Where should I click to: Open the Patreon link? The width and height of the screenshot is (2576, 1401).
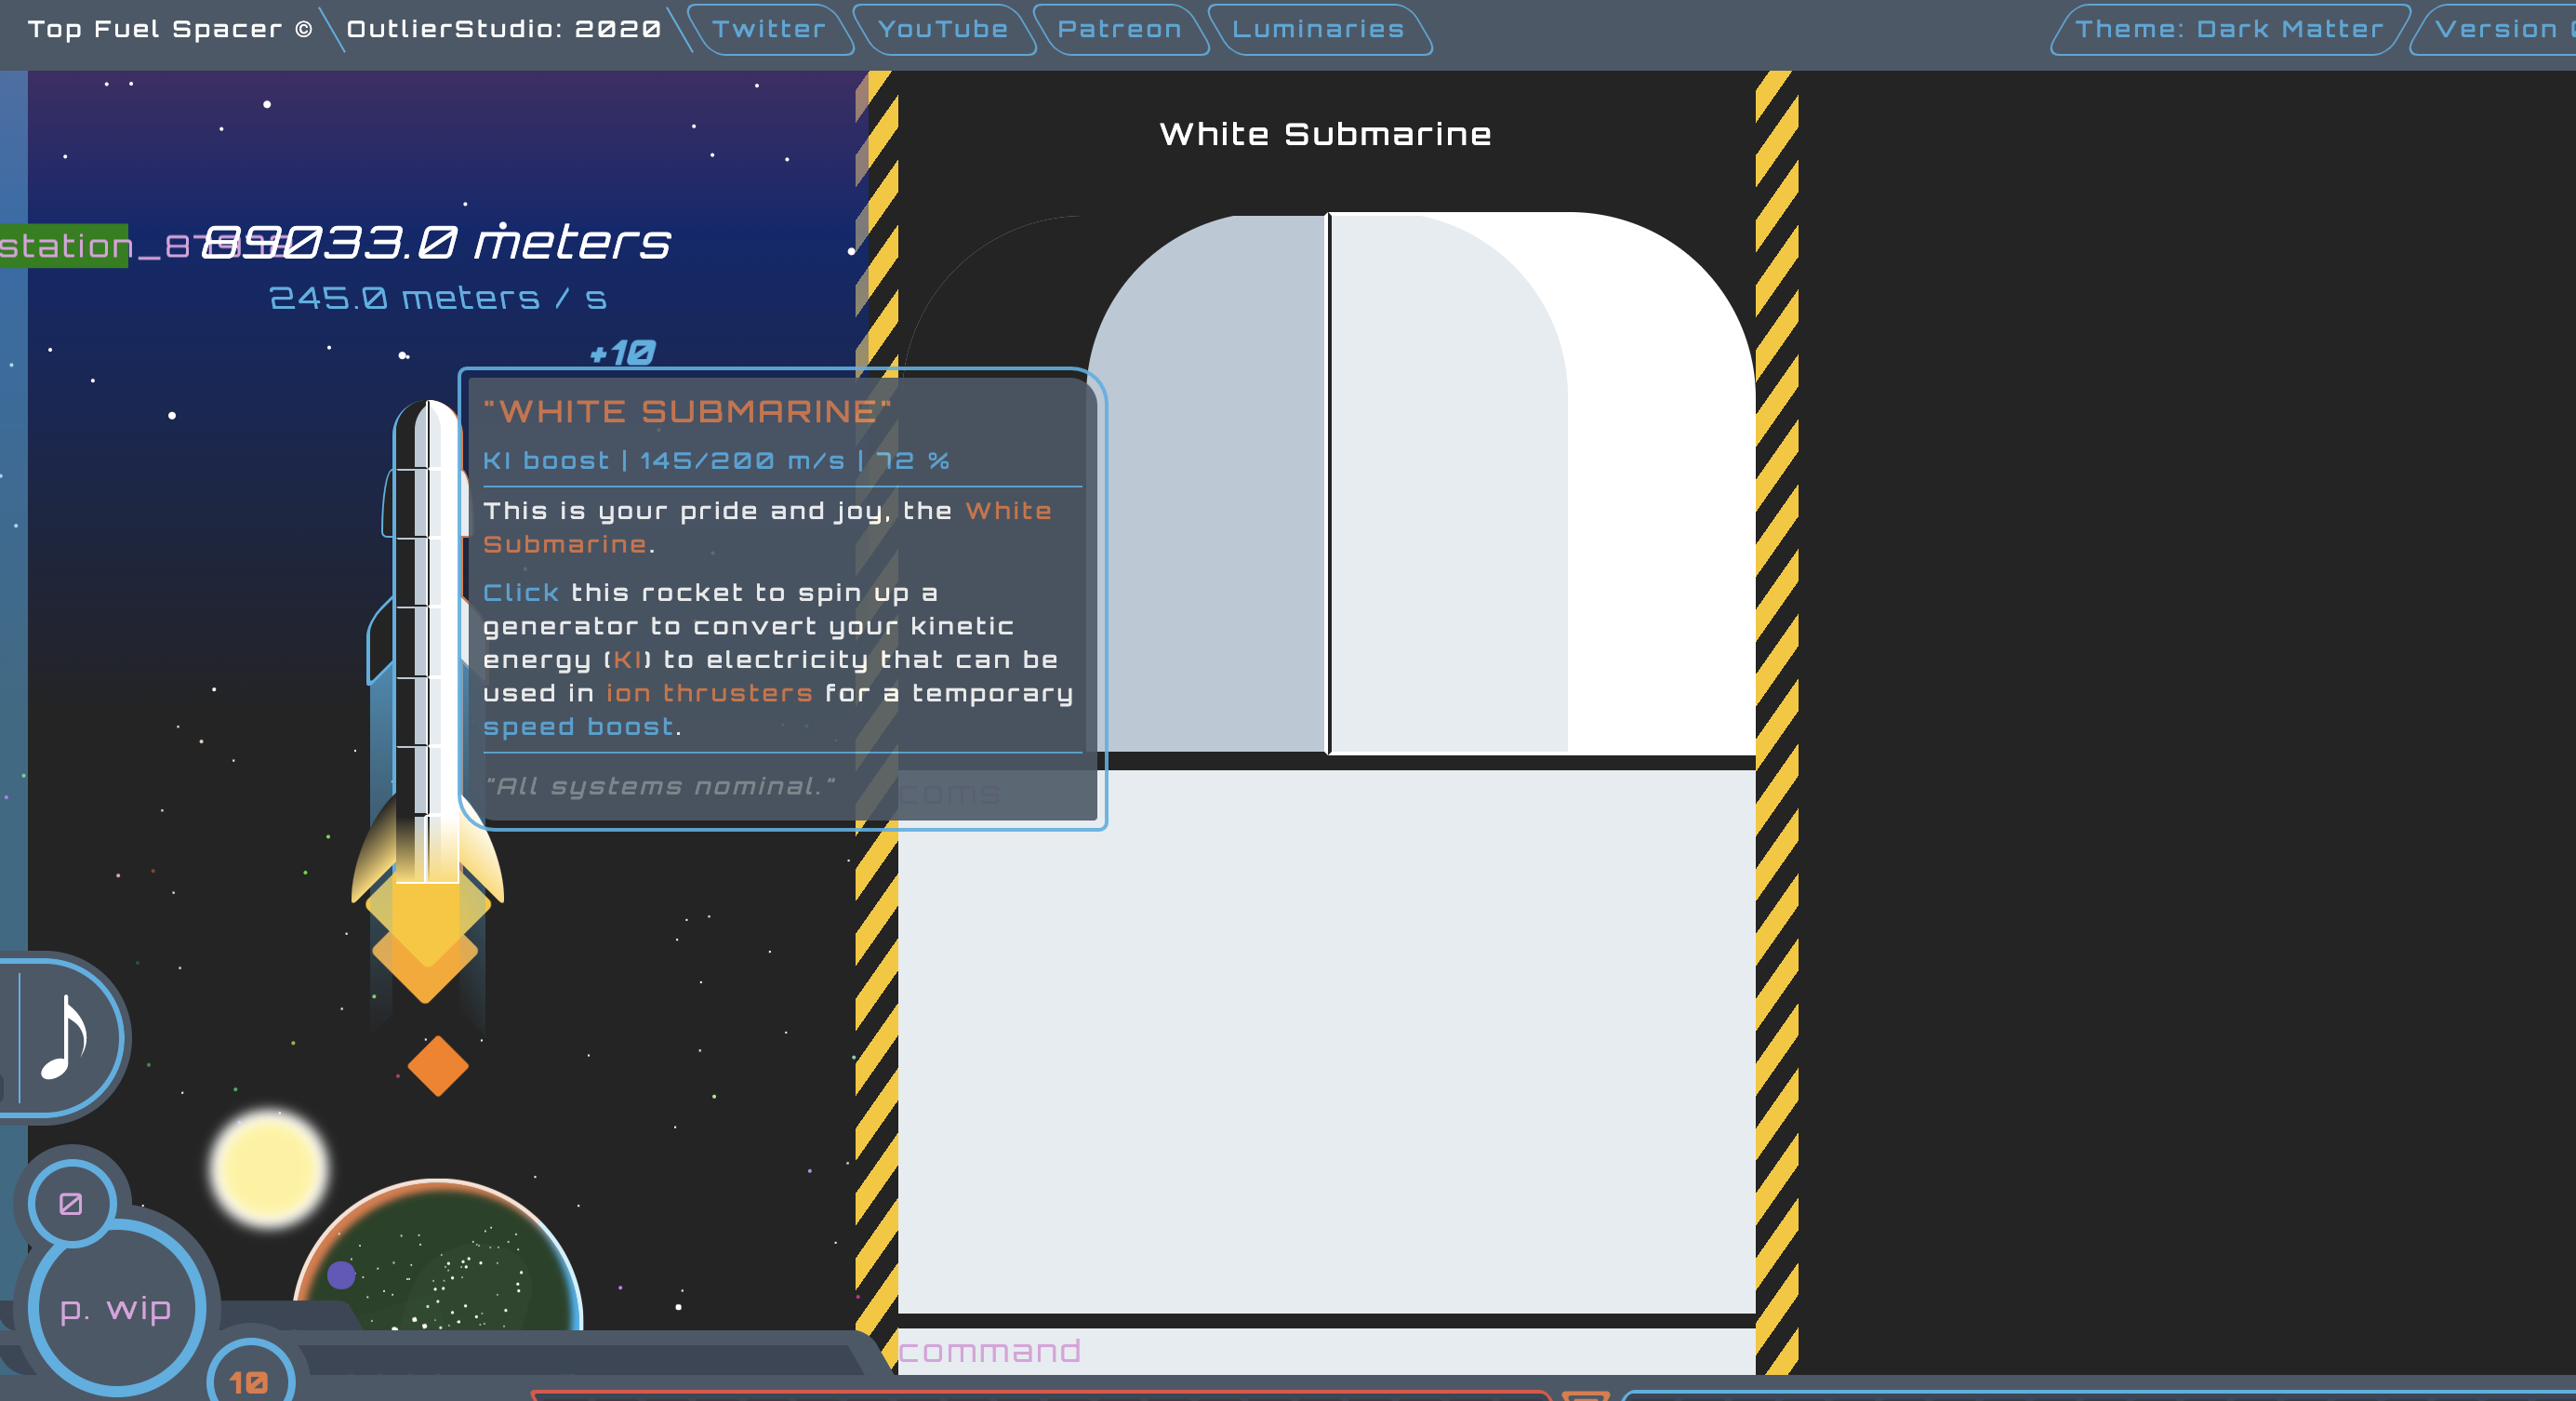point(1119,29)
